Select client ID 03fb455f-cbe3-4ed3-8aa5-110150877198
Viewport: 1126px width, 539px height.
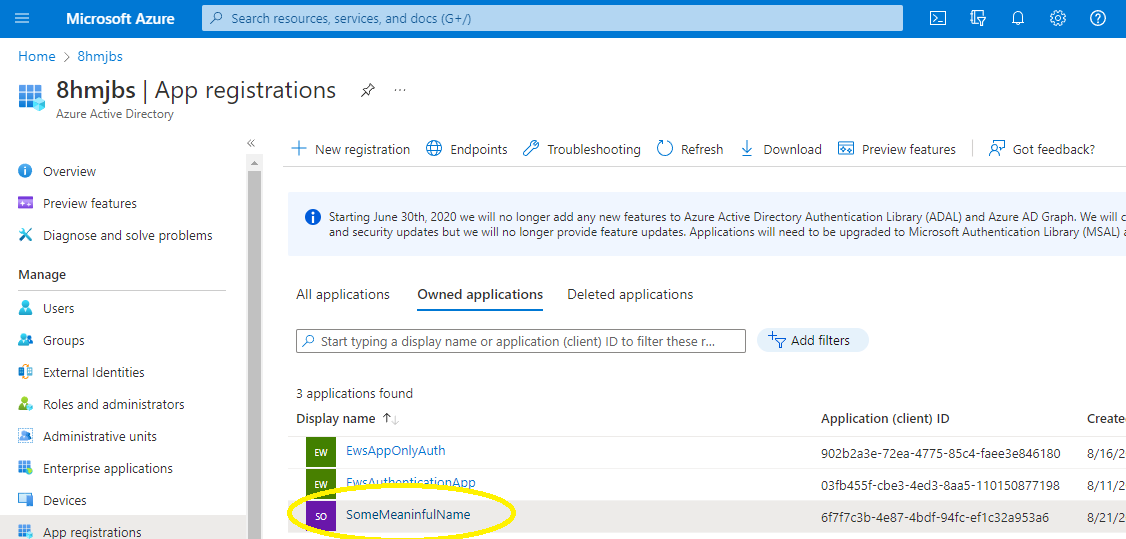(939, 486)
